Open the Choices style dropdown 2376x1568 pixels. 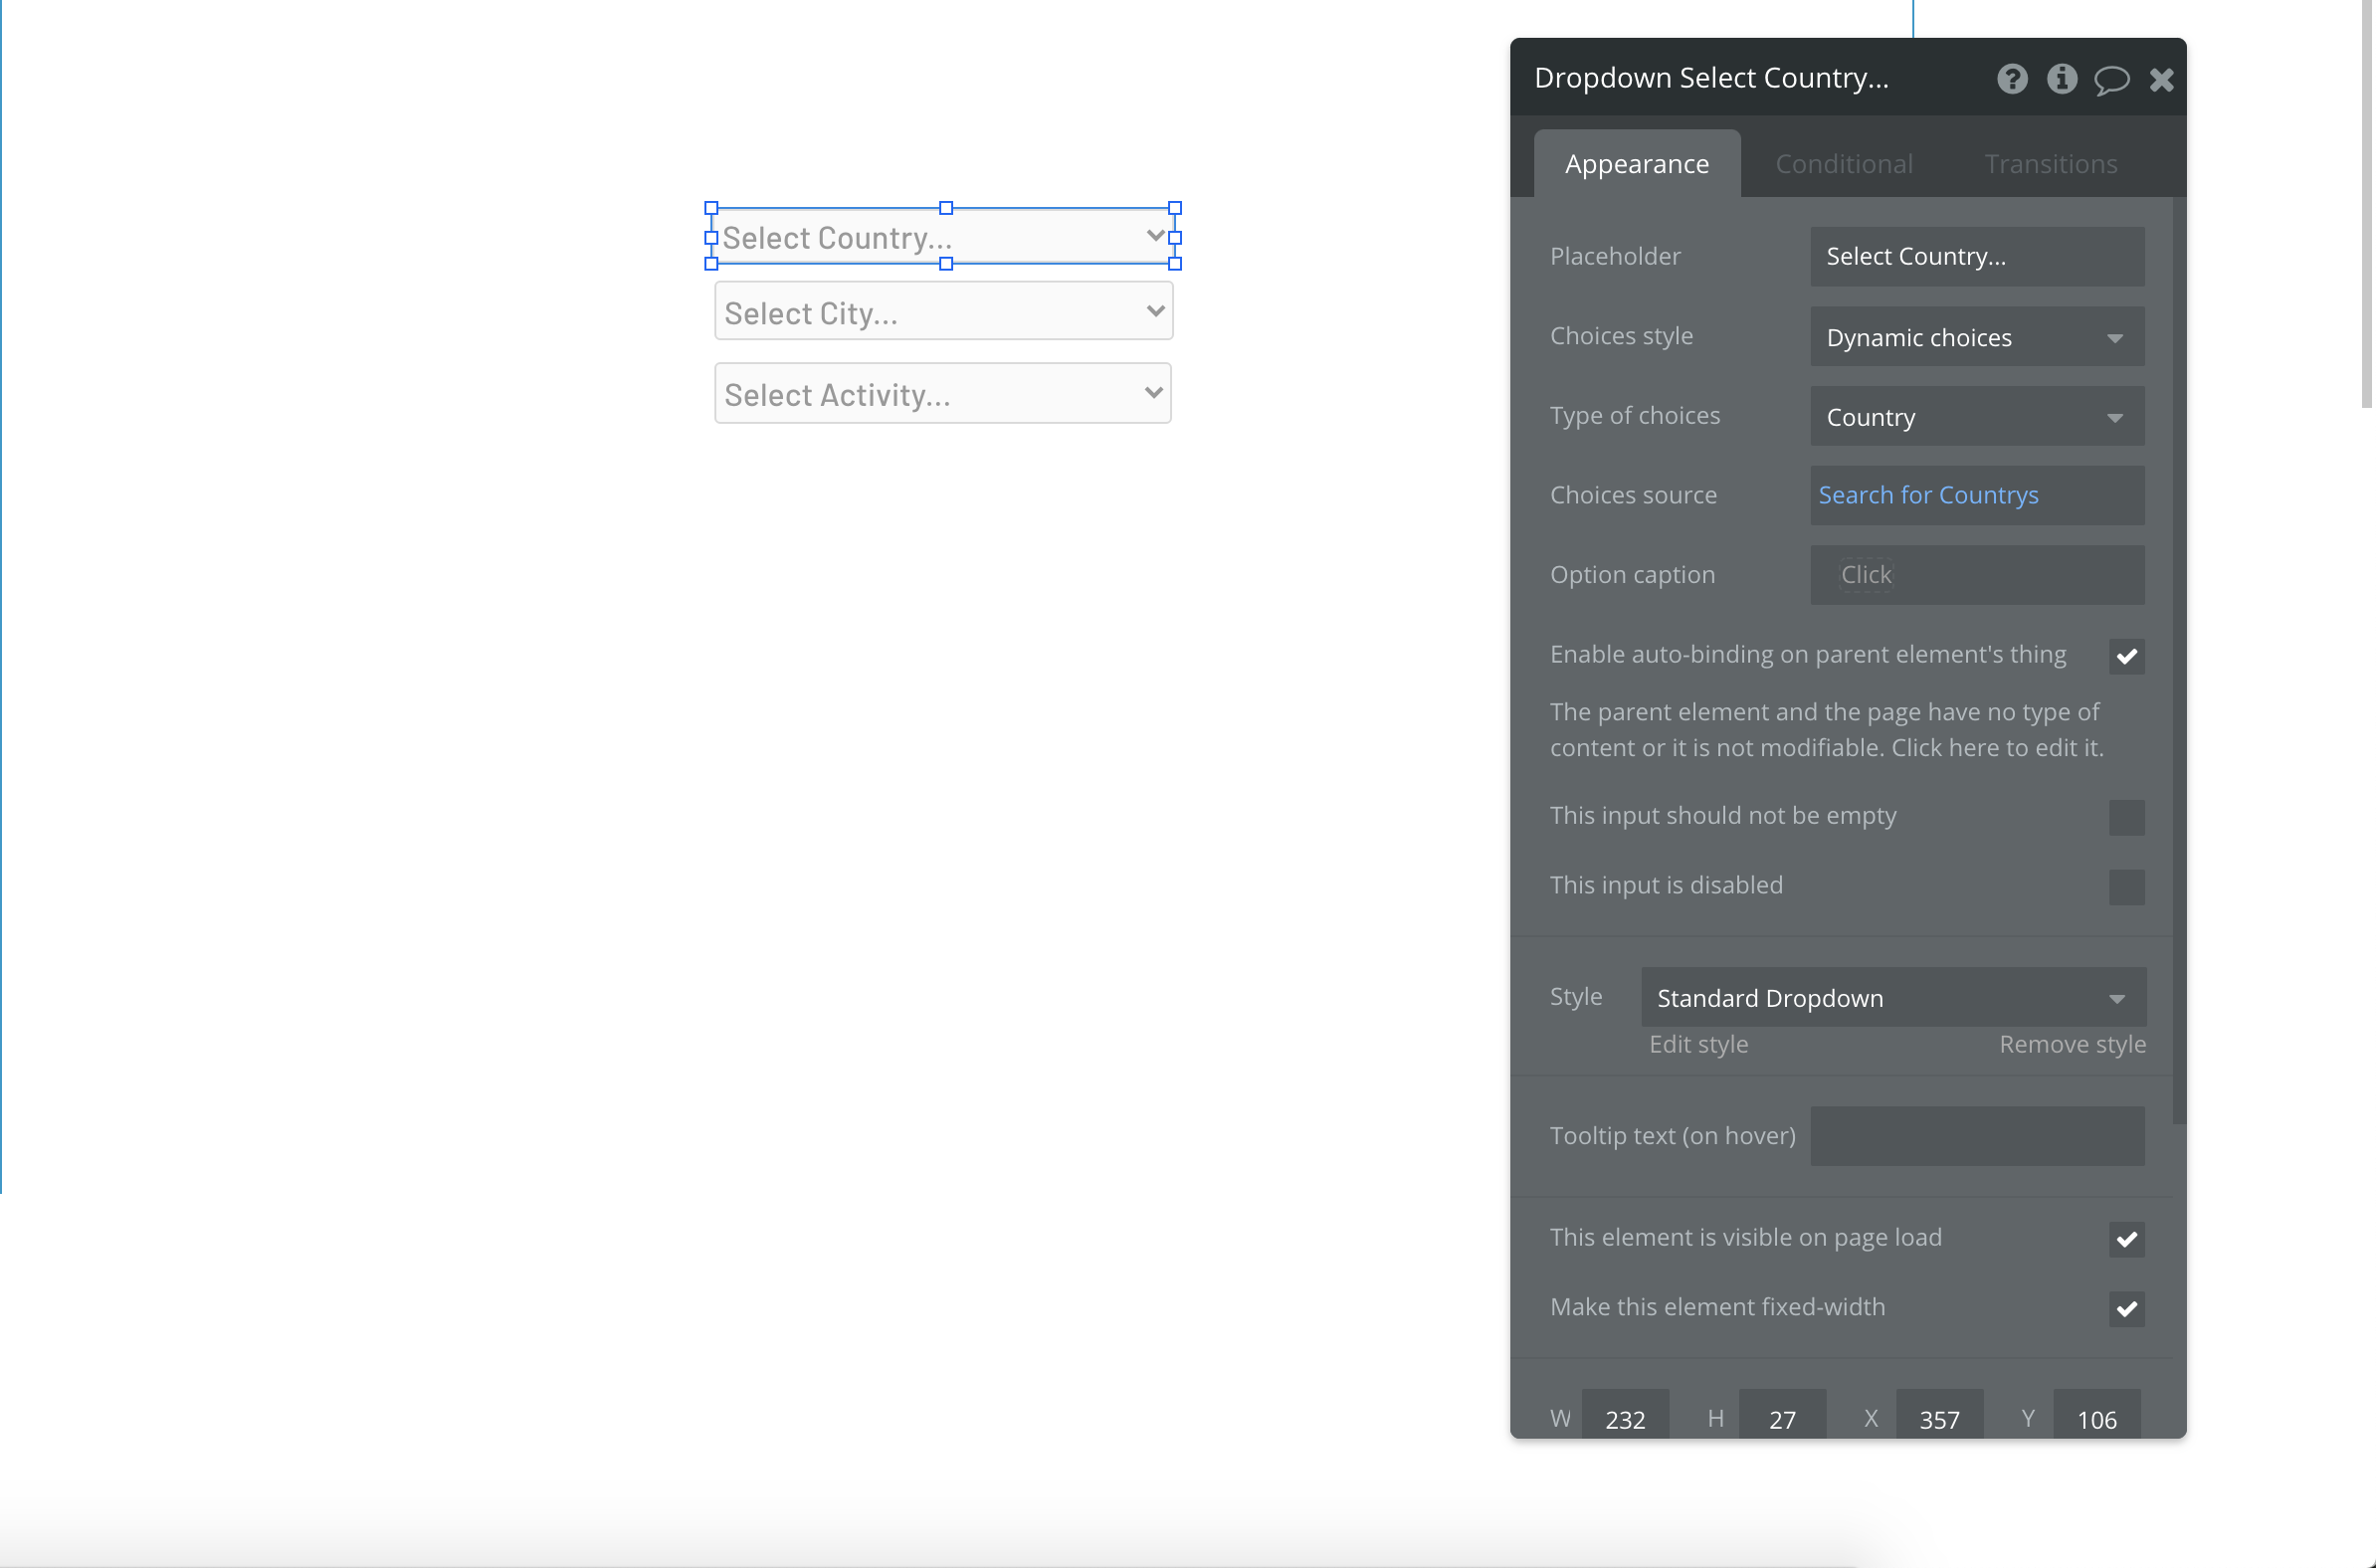1976,338
